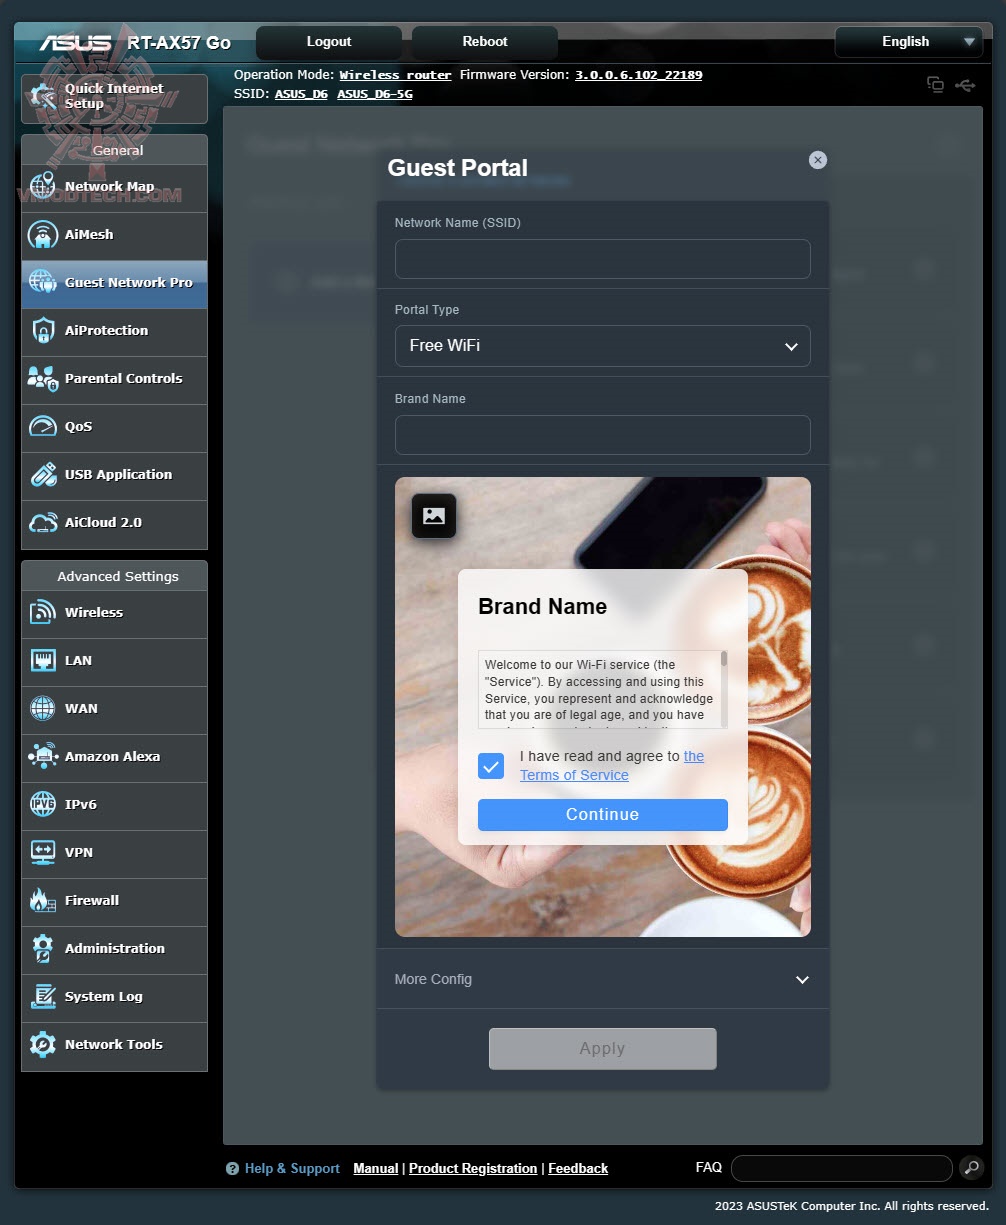Open the Product Registration link
The width and height of the screenshot is (1006, 1225).
point(473,1168)
